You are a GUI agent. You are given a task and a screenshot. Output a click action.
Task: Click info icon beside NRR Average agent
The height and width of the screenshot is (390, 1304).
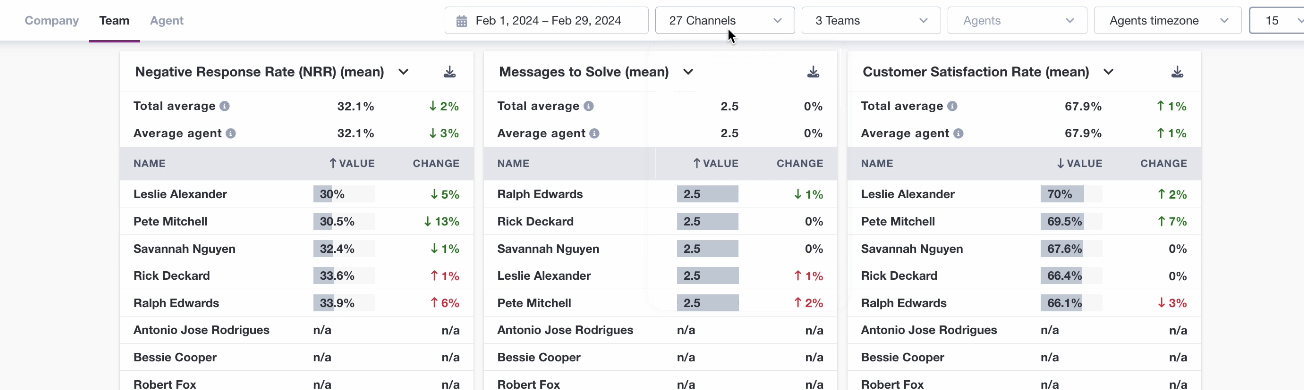[x=231, y=133]
